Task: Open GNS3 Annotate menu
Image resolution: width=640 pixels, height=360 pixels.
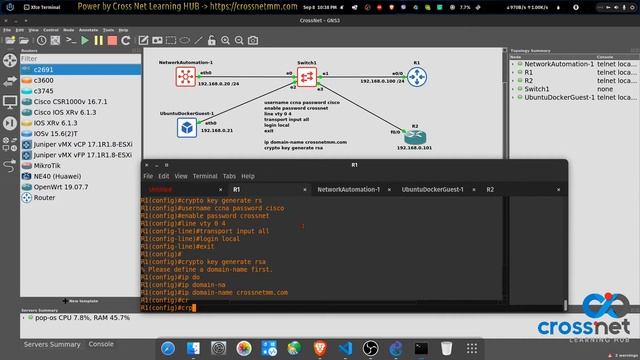Action: coord(88,30)
